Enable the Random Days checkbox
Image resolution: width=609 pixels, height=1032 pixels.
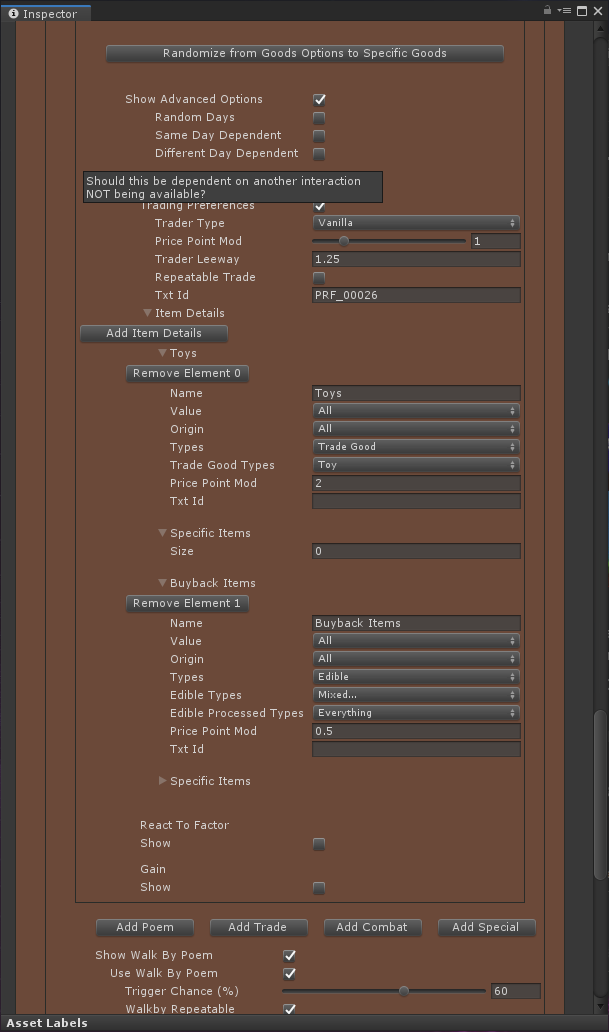[x=319, y=118]
